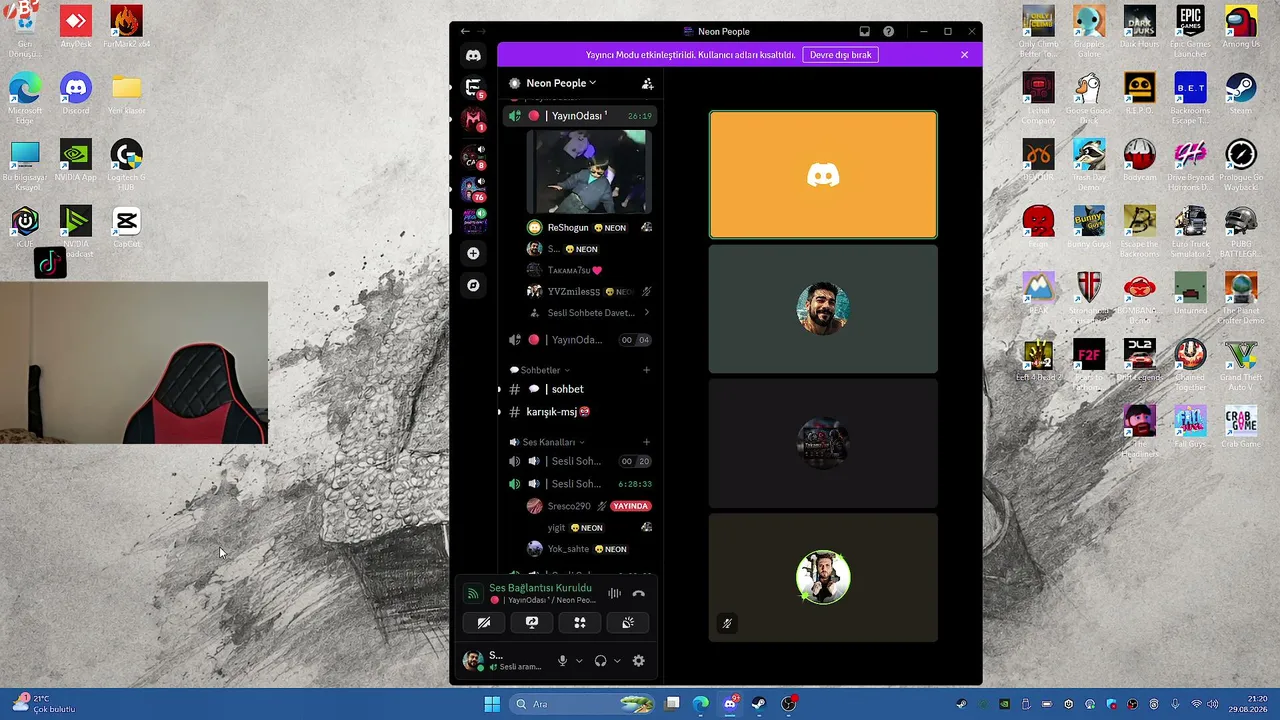Select user YVZmiles55 in voice channel
1280x720 pixels.
click(589, 292)
